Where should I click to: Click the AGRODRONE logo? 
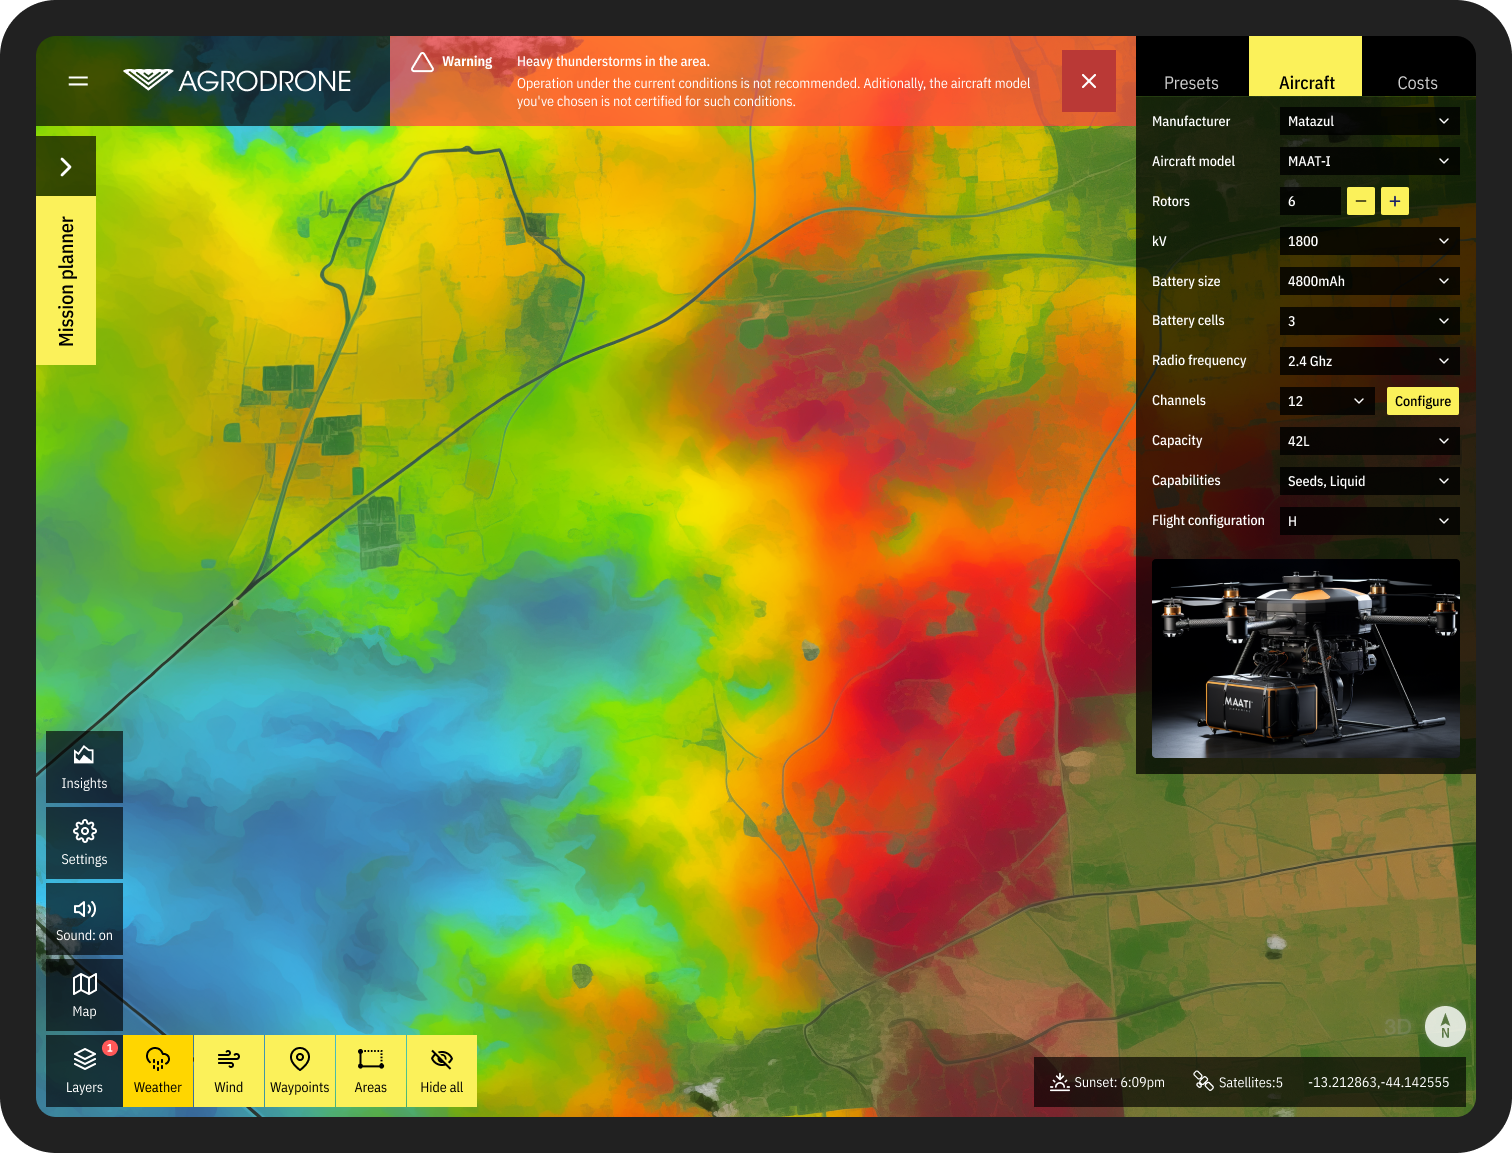(x=237, y=81)
